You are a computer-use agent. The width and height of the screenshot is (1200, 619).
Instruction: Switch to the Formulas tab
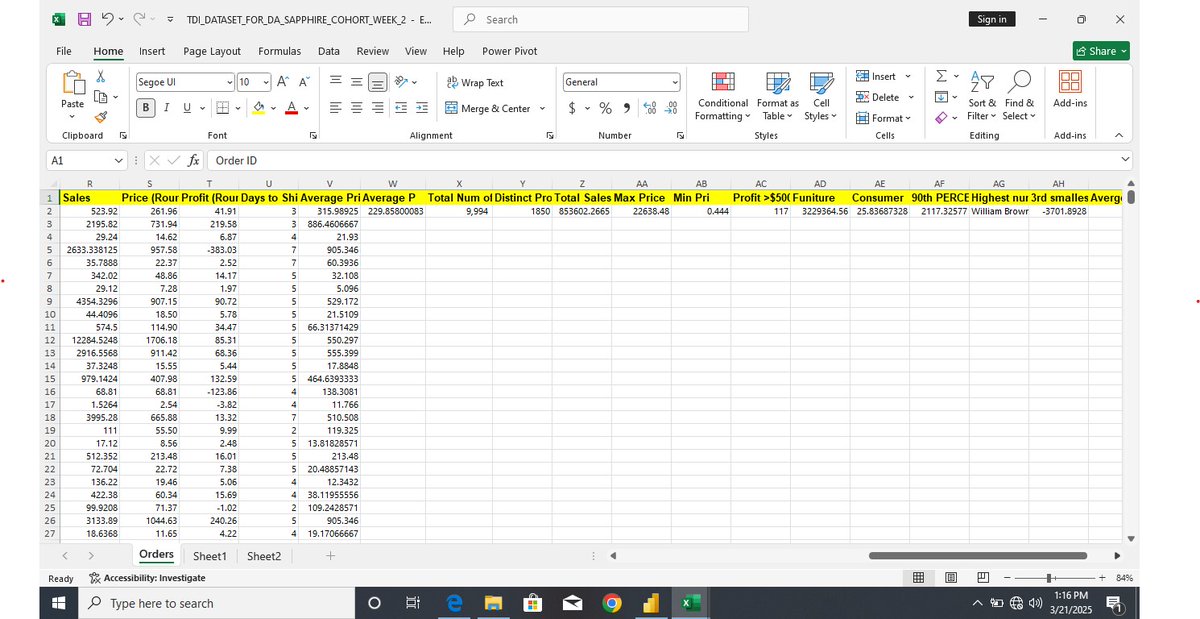point(279,51)
